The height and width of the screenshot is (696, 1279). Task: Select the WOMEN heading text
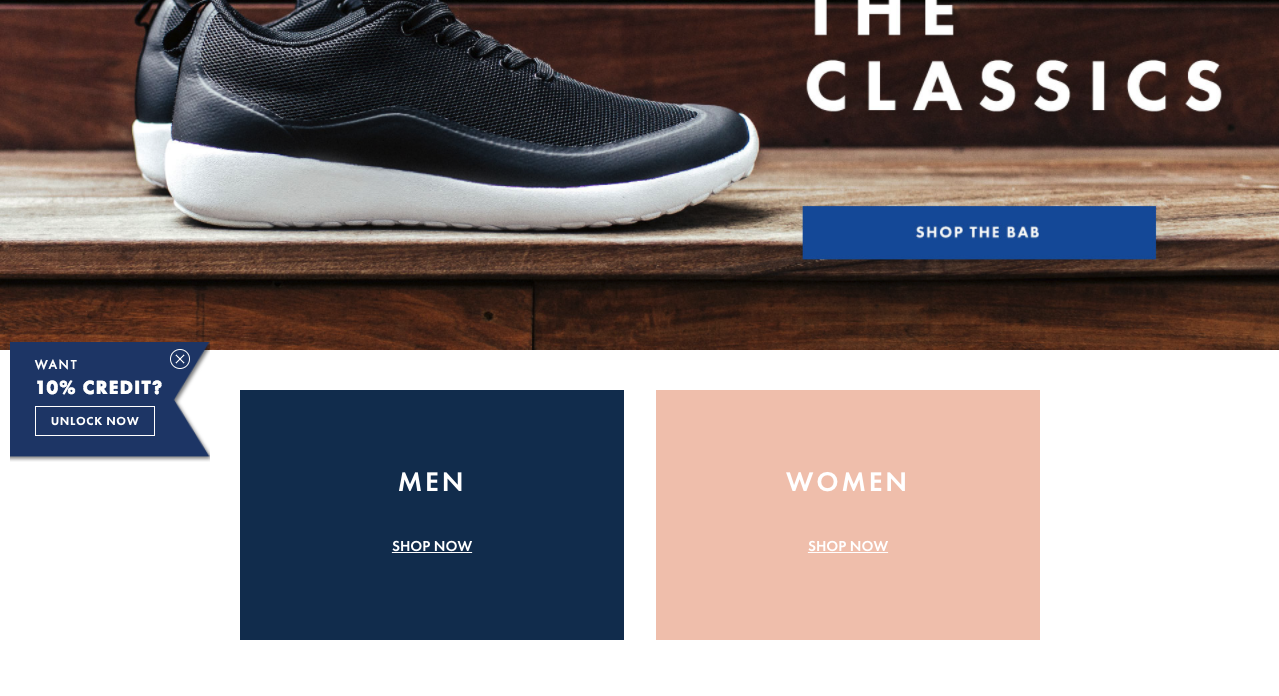pos(848,482)
